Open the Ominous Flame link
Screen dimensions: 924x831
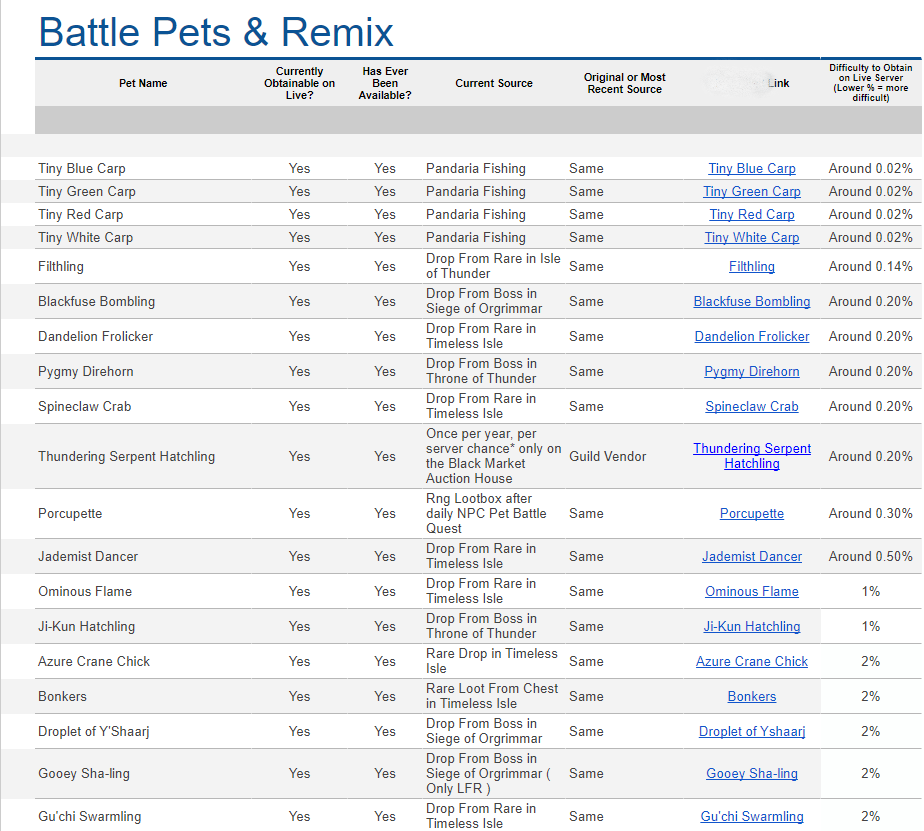tap(751, 591)
